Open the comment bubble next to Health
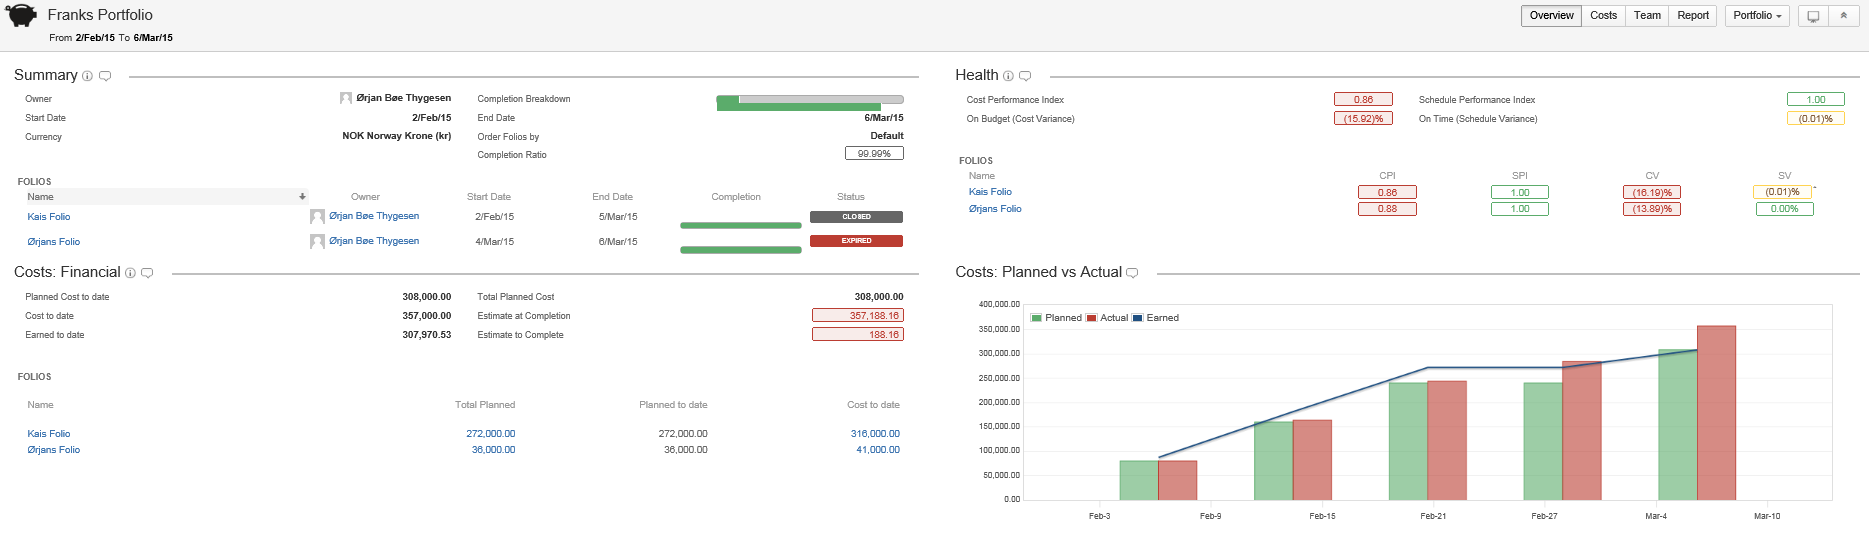This screenshot has width=1869, height=551. [1025, 76]
